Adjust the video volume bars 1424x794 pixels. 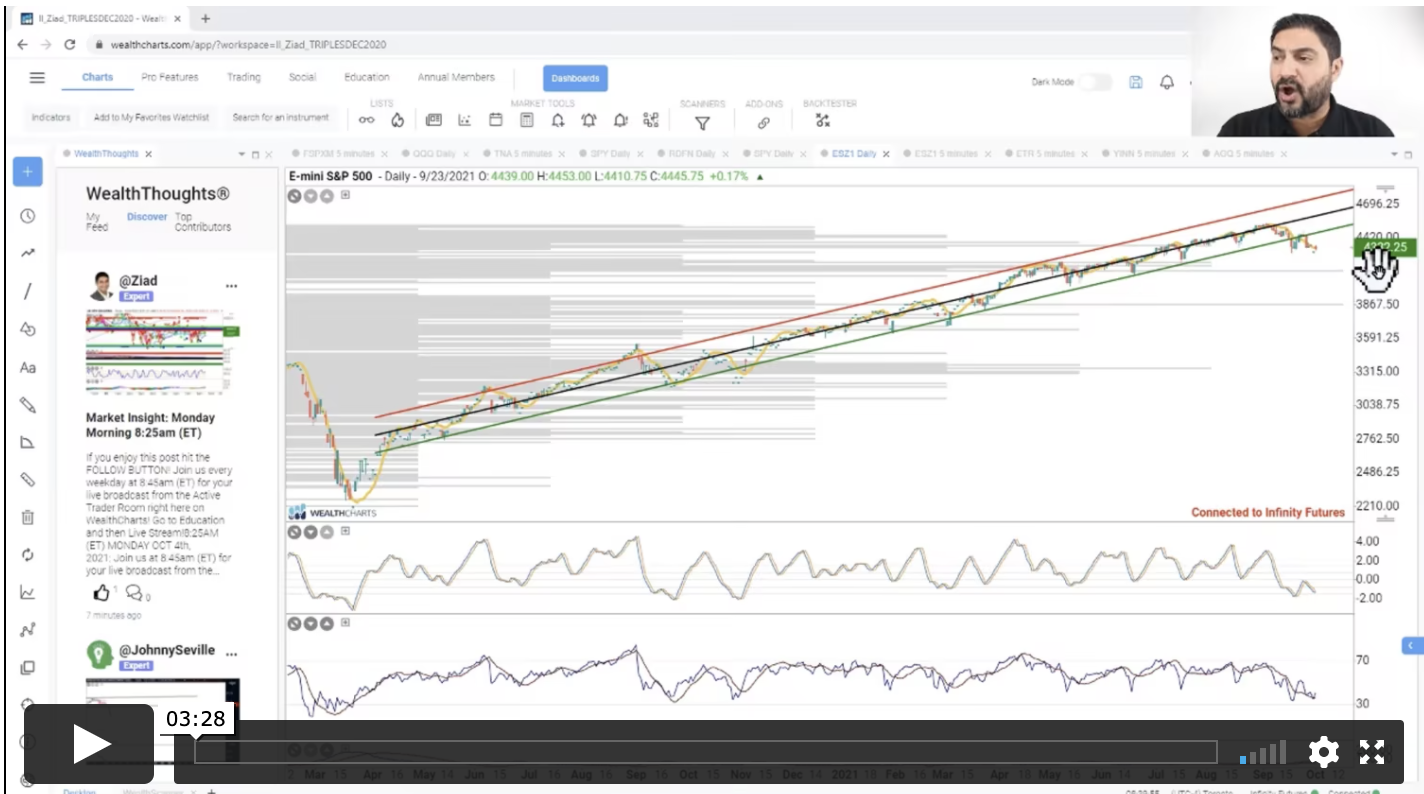click(1263, 753)
